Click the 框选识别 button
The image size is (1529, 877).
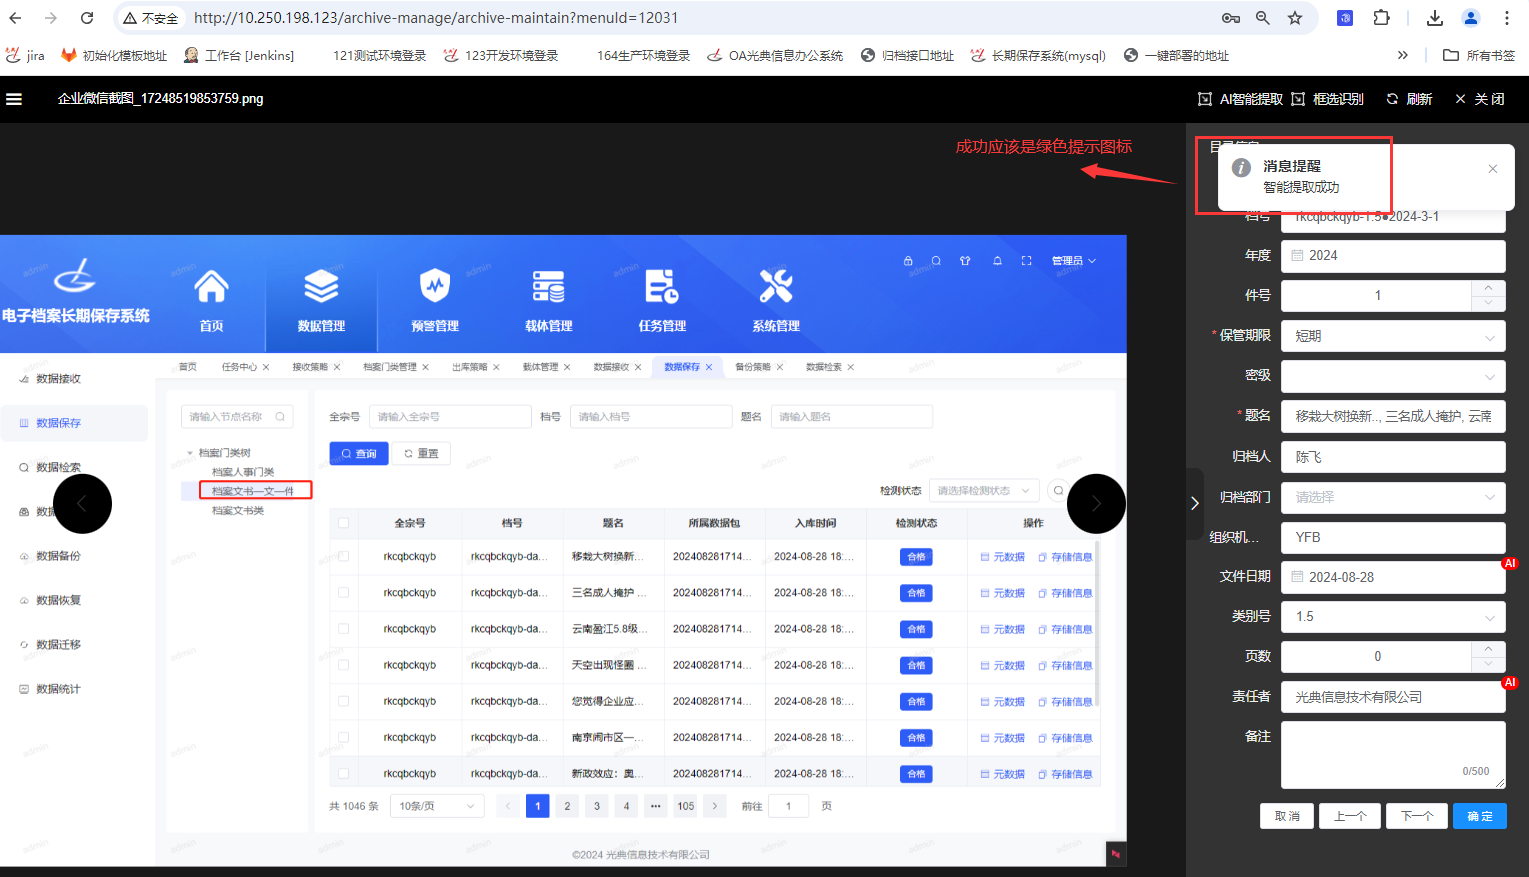click(1328, 99)
